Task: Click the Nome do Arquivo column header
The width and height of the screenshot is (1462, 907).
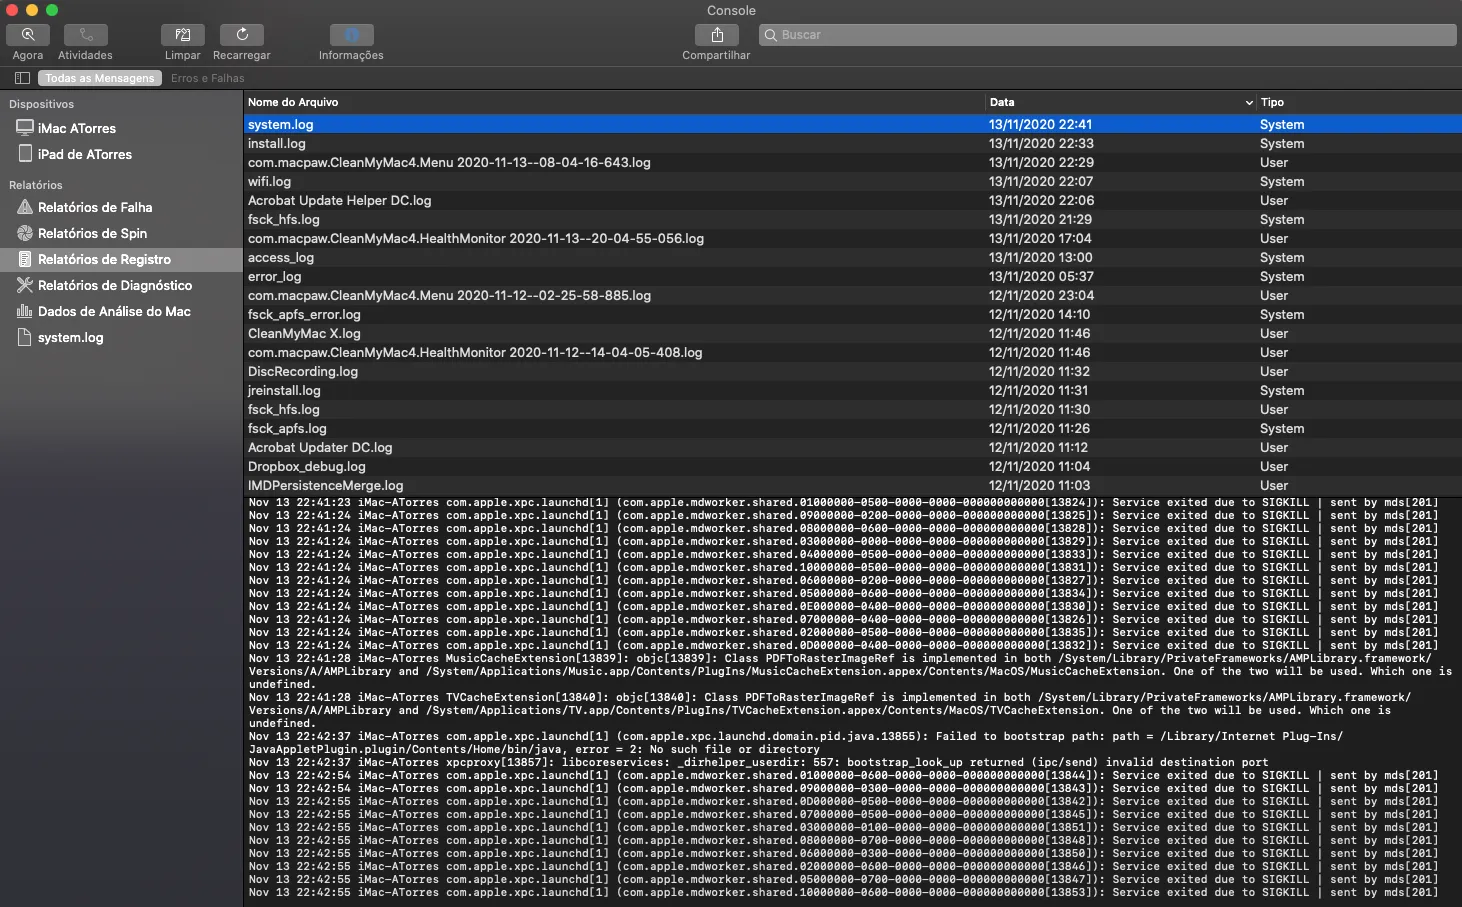Action: [x=293, y=102]
